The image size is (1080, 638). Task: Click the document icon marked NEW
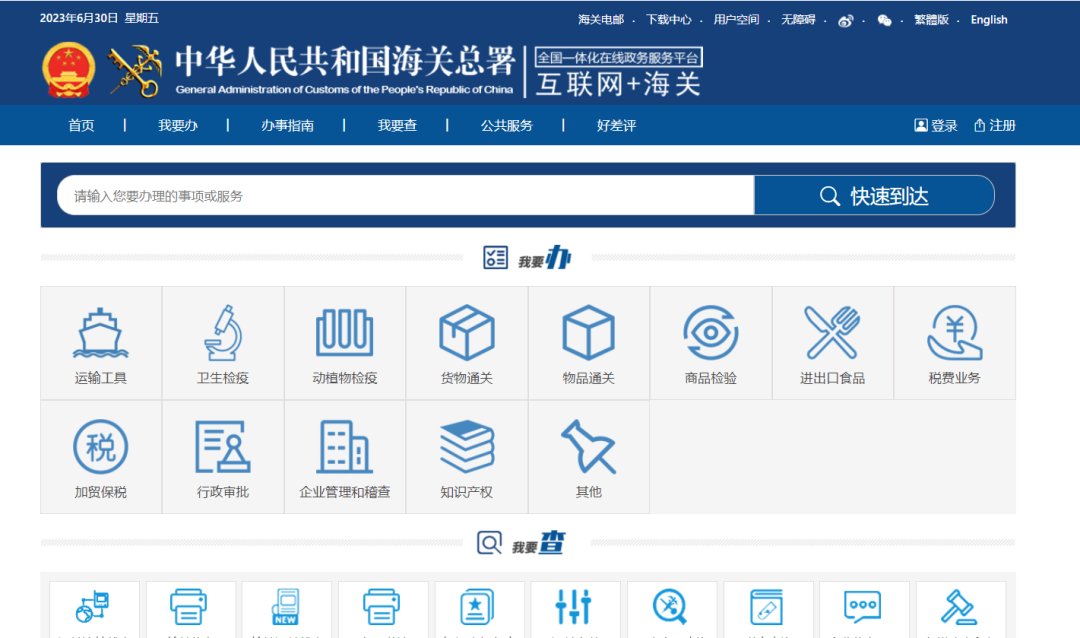(x=285, y=607)
